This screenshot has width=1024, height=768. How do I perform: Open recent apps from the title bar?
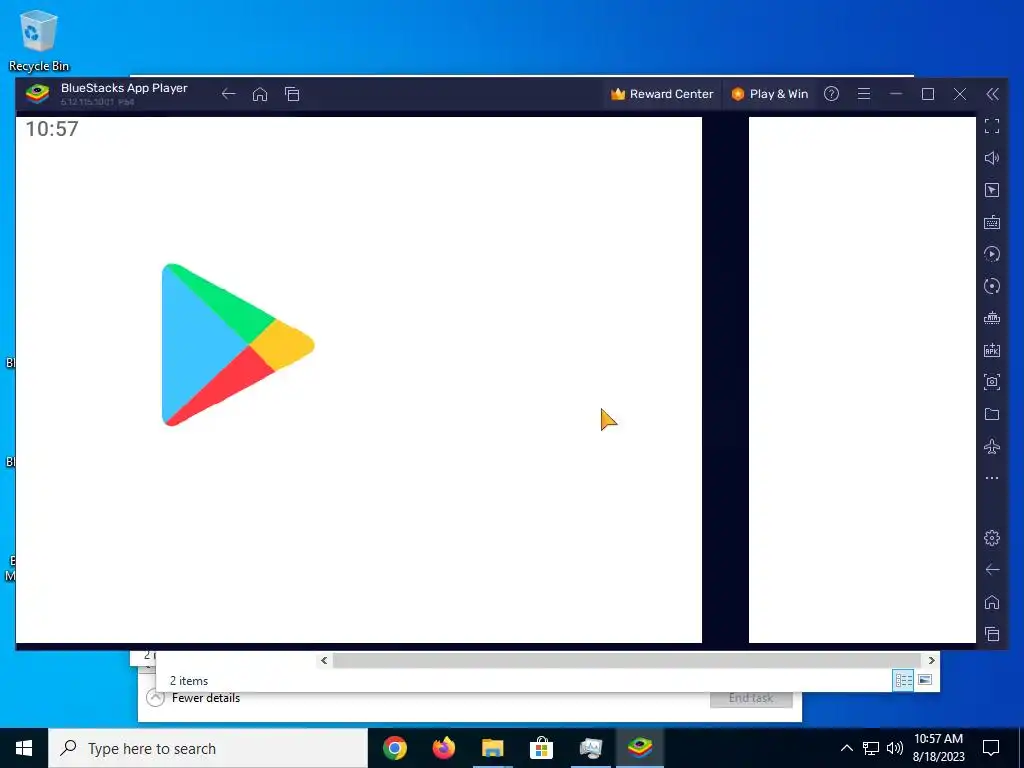pos(292,94)
